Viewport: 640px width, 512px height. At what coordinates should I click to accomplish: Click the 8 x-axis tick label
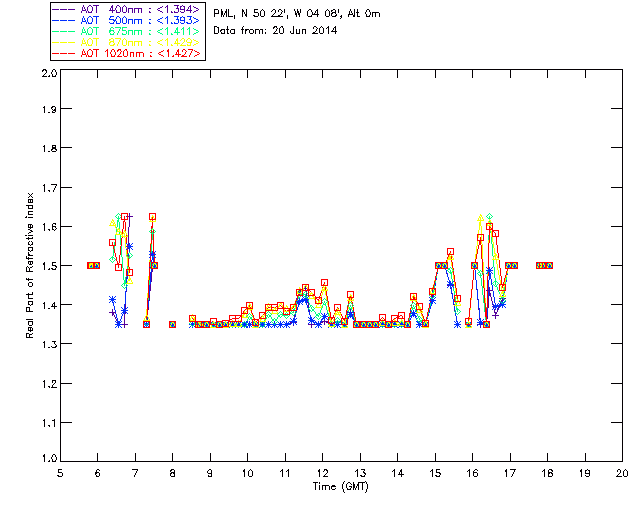tap(173, 473)
